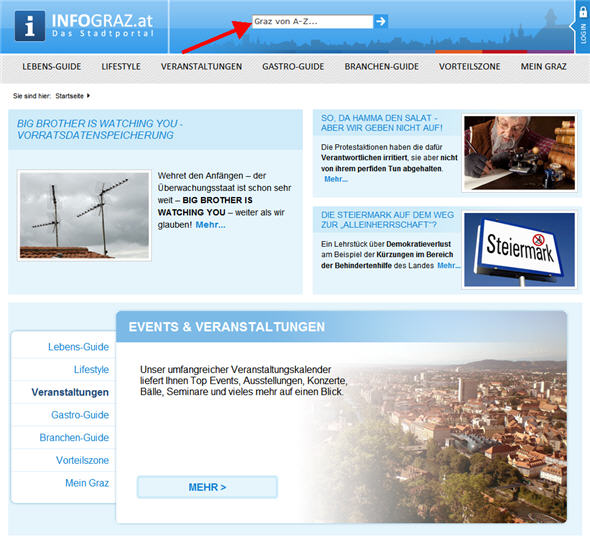
Task: Open the LIFESTYLE menu
Action: pyautogui.click(x=121, y=67)
